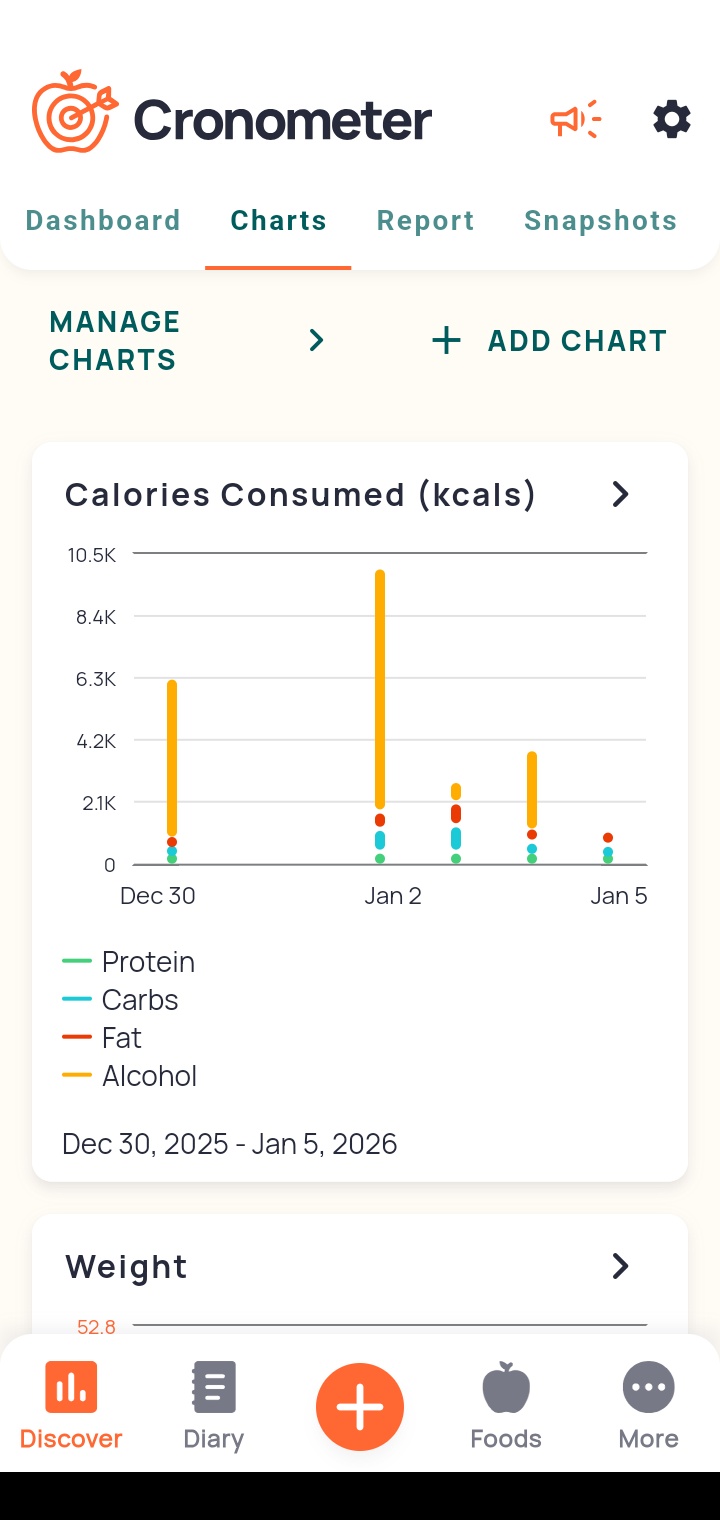Open the Diary notebook icon
The height and width of the screenshot is (1520, 720).
coord(213,1388)
